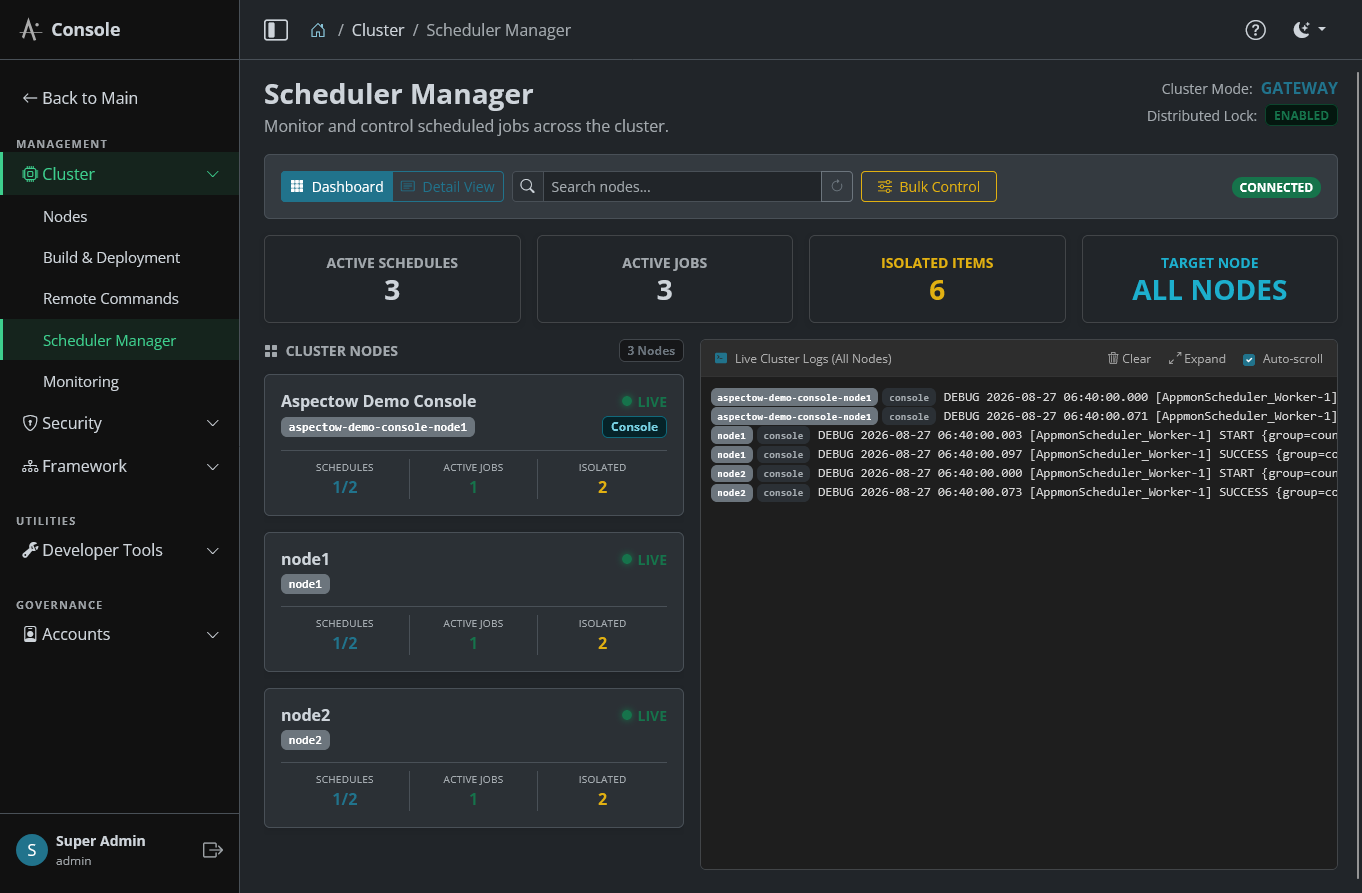
Task: Select the Active Jobs card
Action: coord(665,279)
